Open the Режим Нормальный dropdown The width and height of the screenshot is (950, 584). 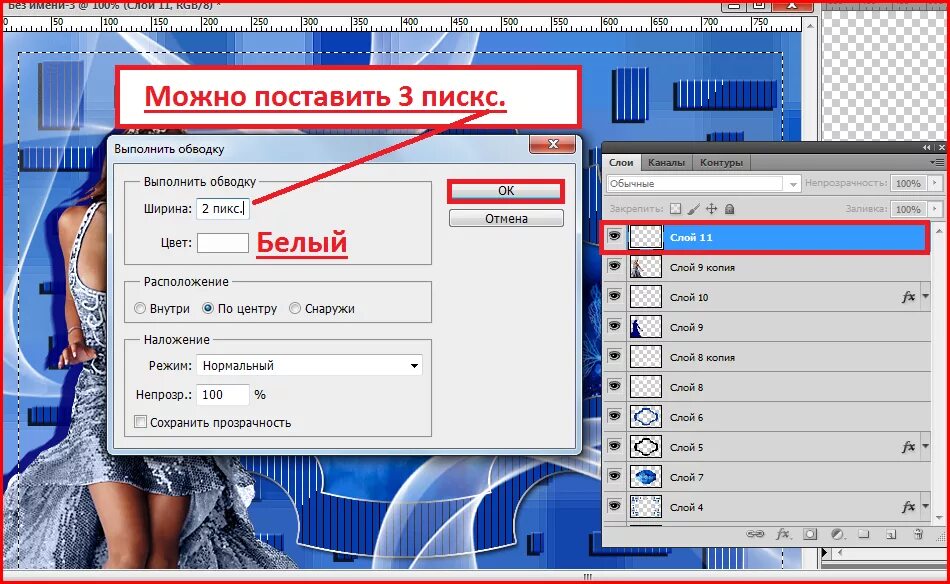309,365
